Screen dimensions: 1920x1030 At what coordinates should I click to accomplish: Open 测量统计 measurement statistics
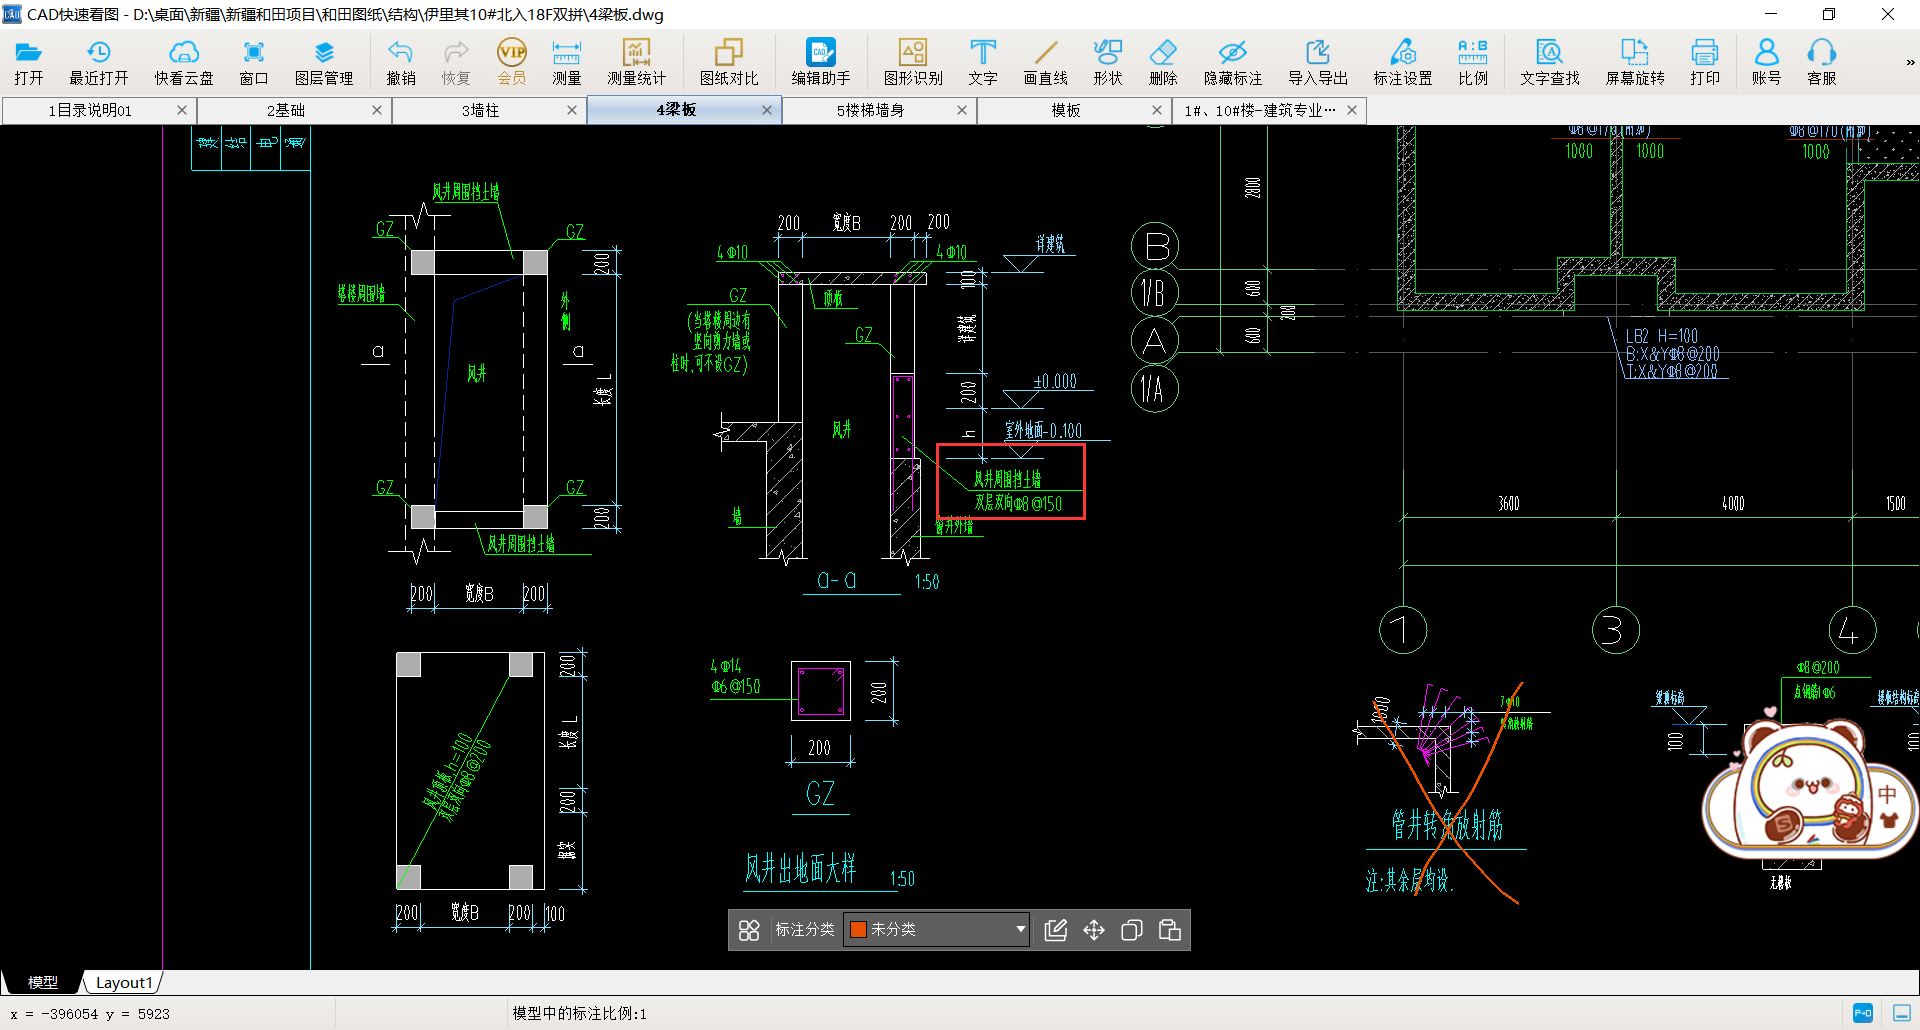click(636, 62)
